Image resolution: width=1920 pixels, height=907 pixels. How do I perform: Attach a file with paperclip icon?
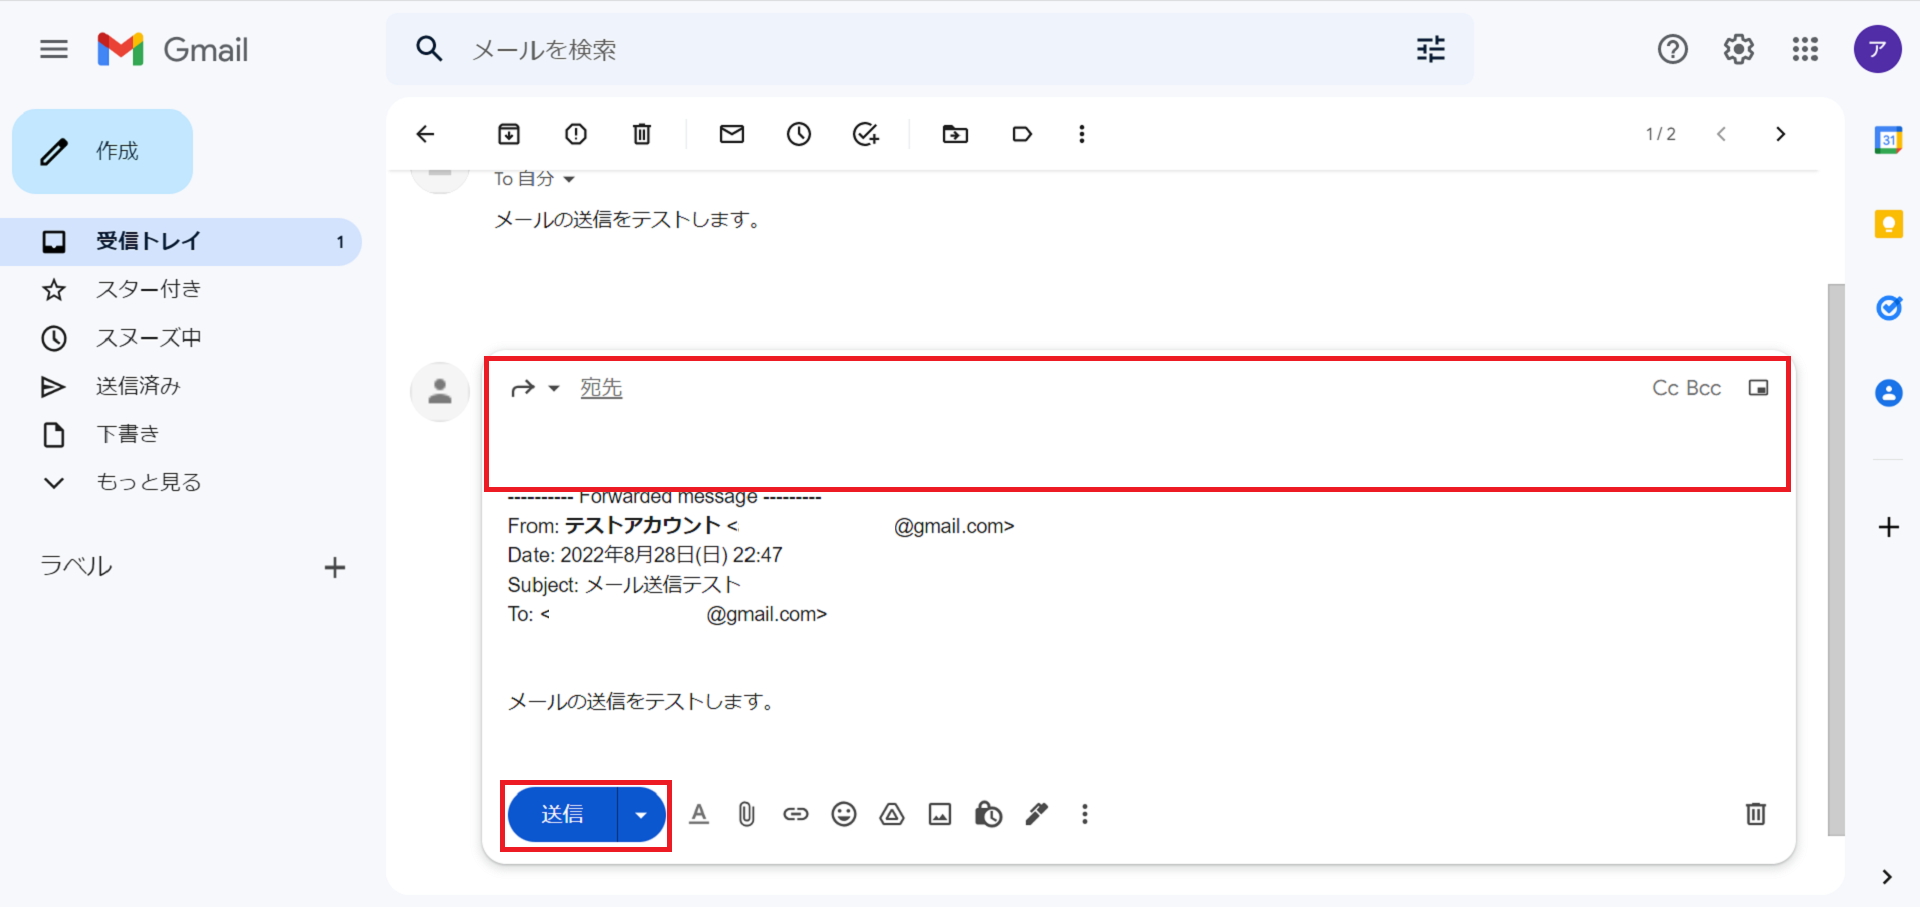pyautogui.click(x=746, y=814)
